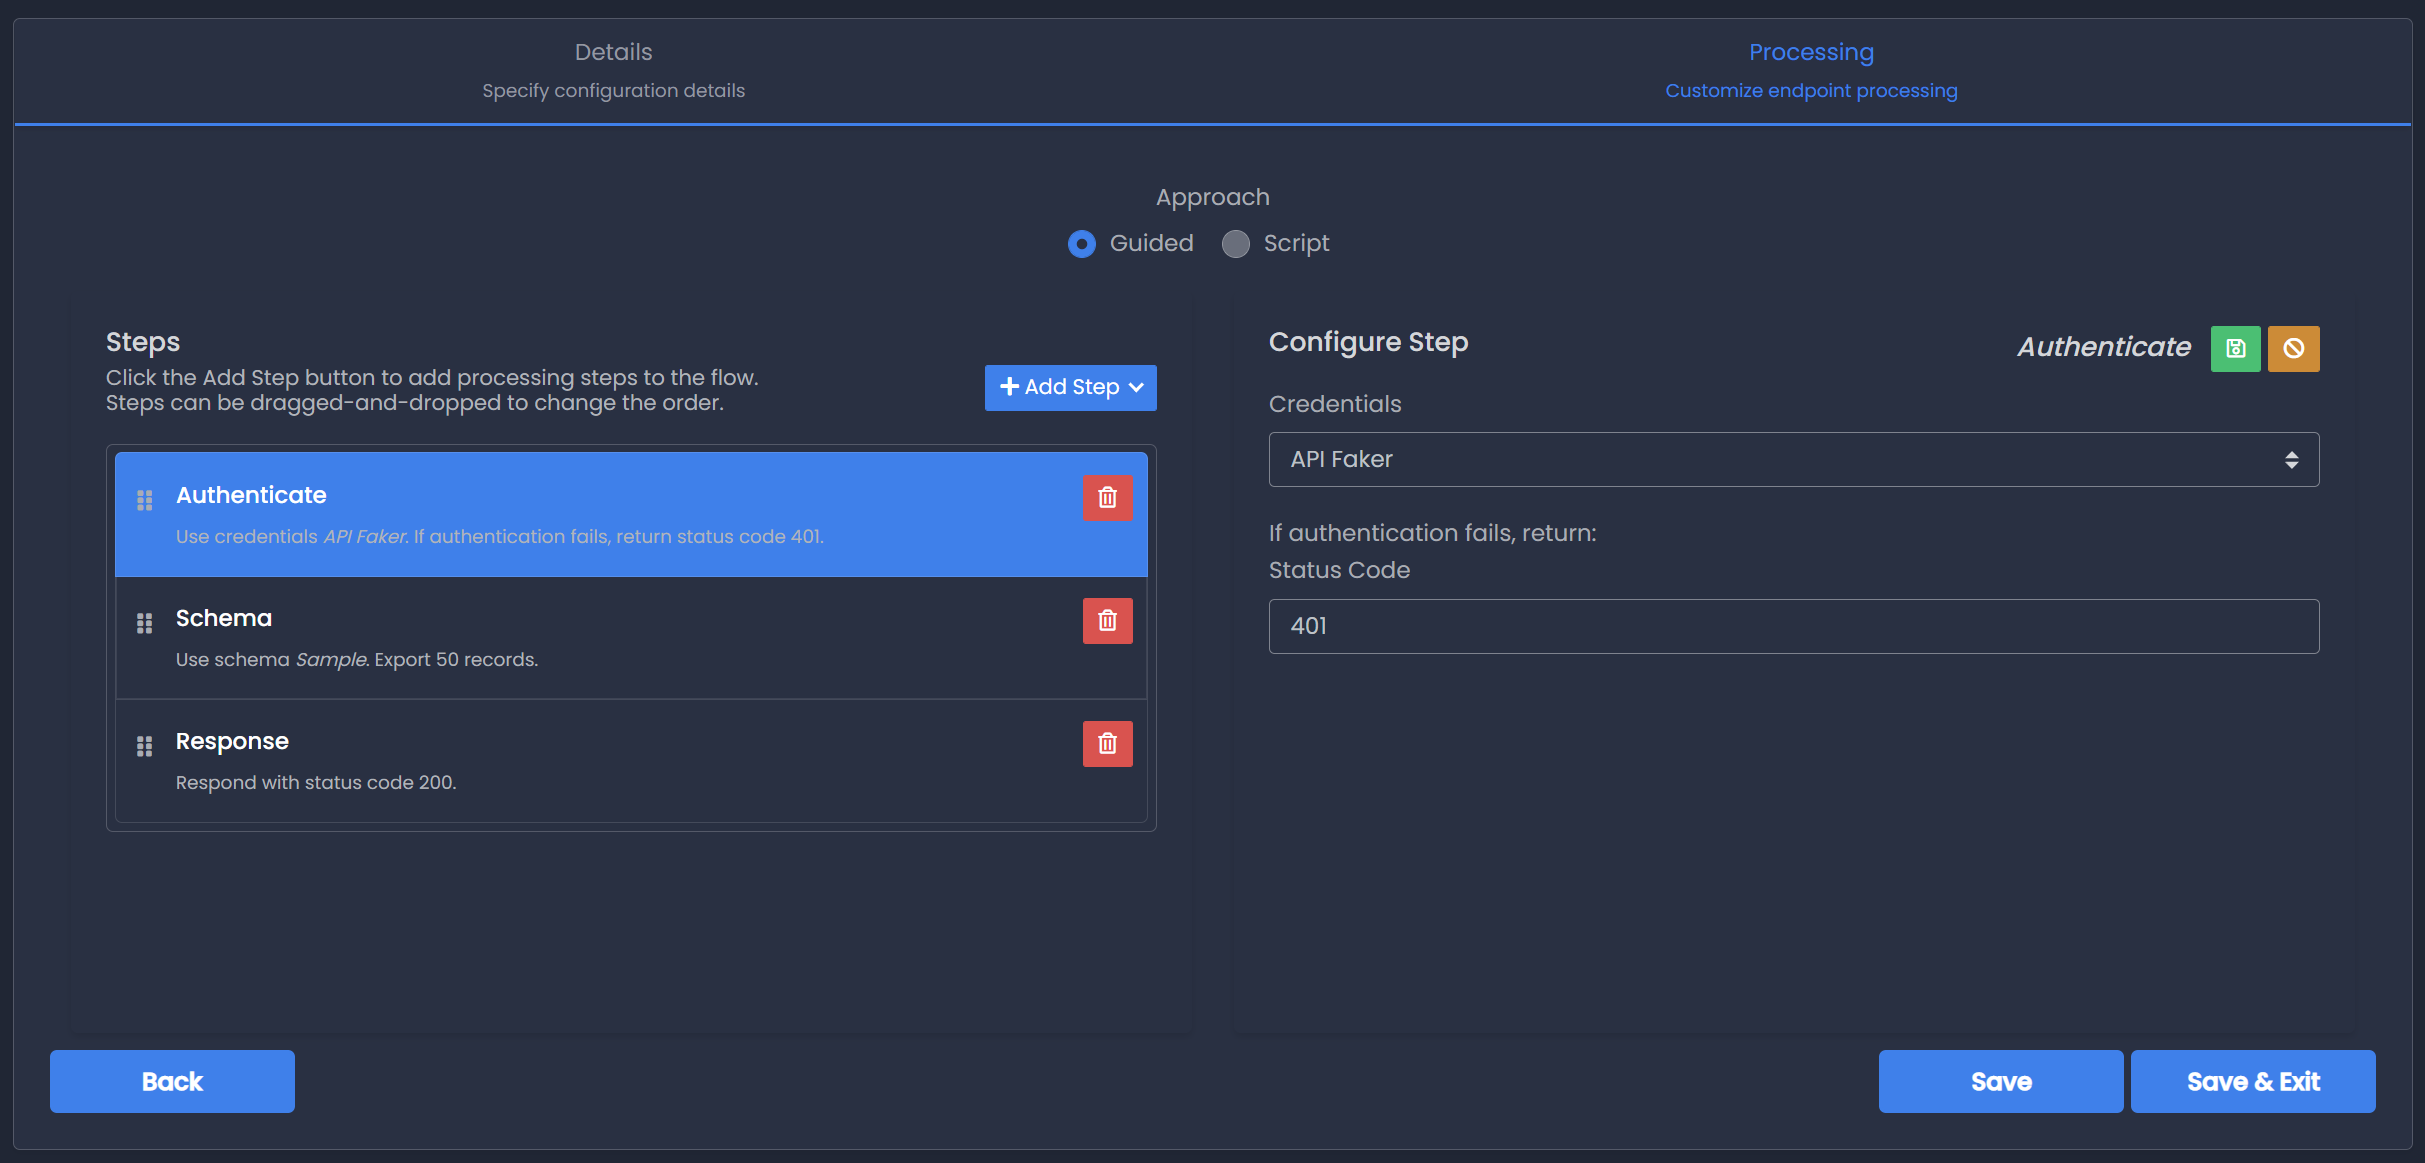Open the Add Step dropdown

(1070, 388)
